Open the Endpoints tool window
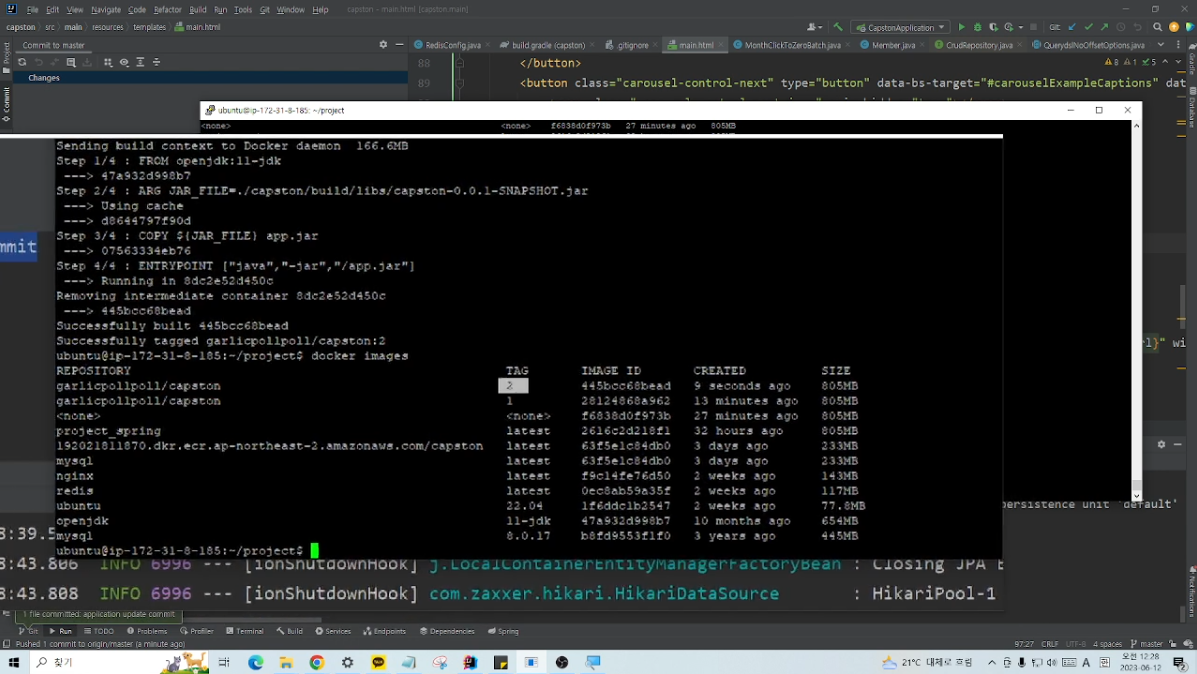The height and width of the screenshot is (674, 1197). [385, 631]
